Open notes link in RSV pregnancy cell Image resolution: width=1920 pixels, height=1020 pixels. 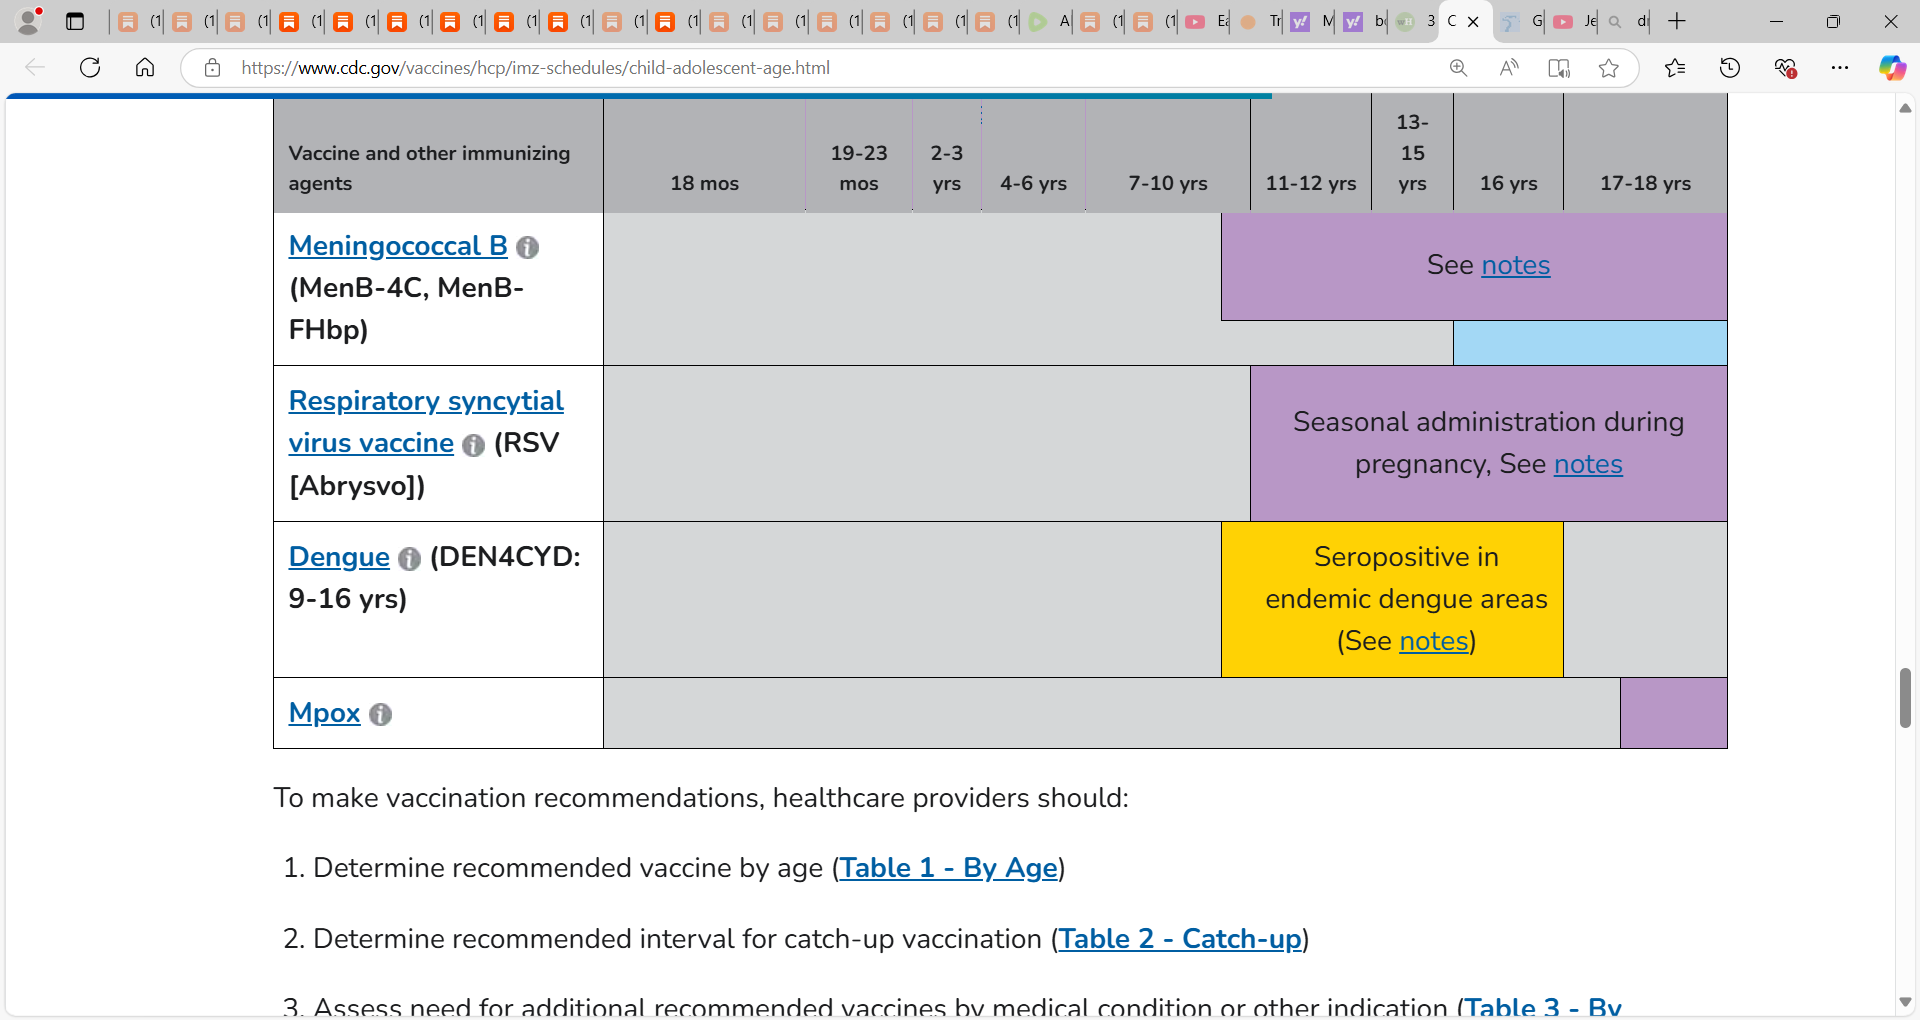pos(1588,464)
